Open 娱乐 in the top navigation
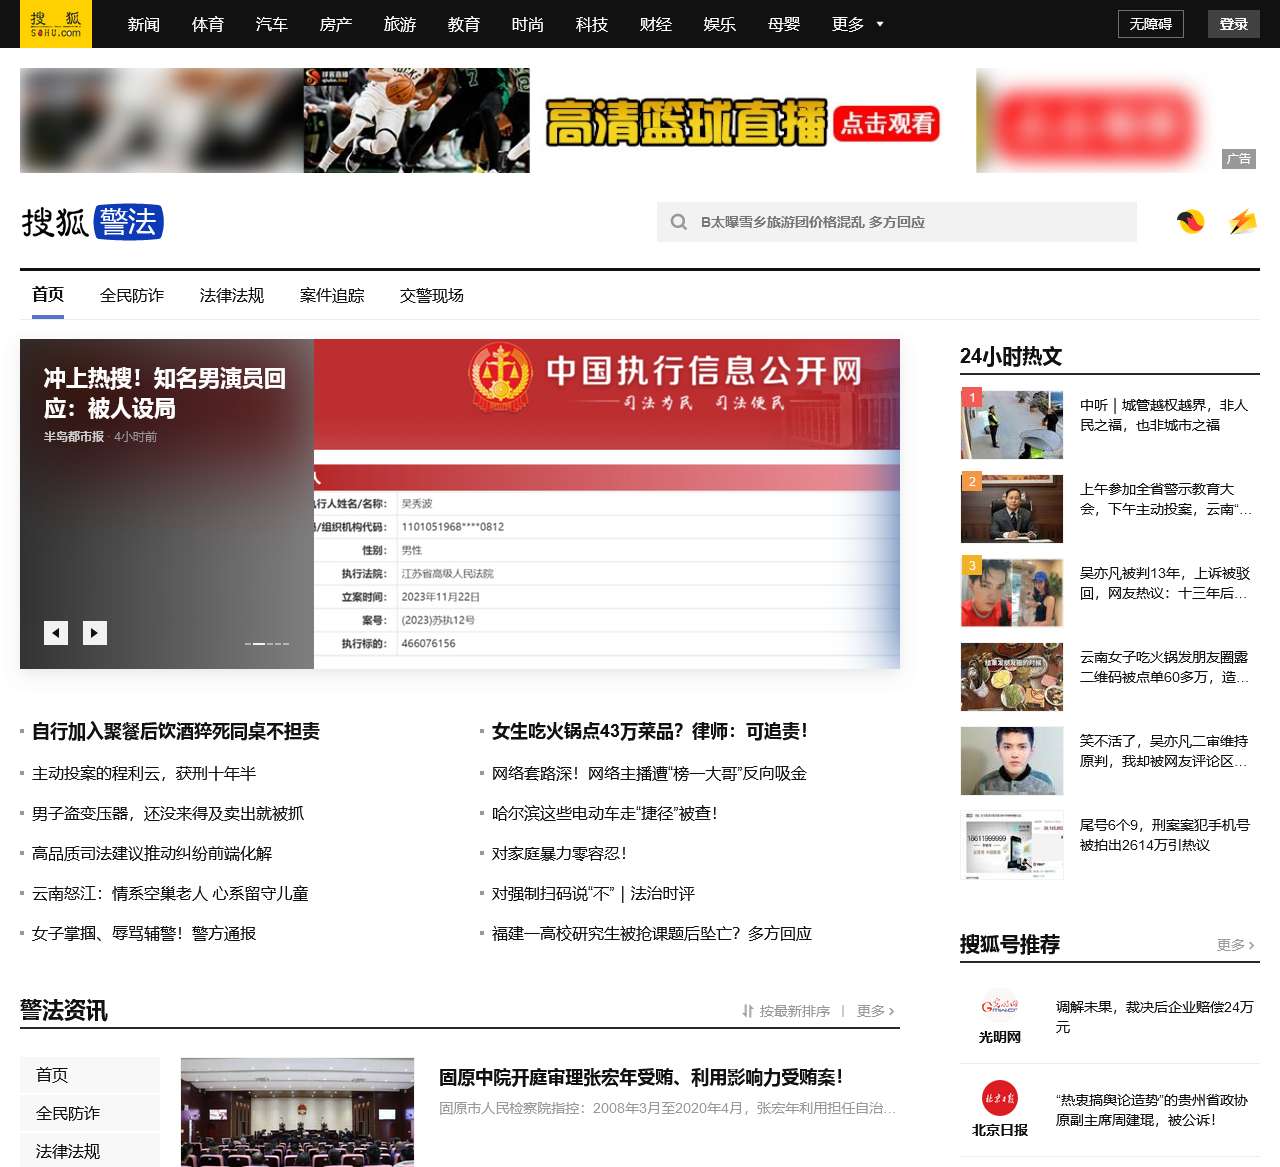Image resolution: width=1280 pixels, height=1167 pixels. (720, 24)
